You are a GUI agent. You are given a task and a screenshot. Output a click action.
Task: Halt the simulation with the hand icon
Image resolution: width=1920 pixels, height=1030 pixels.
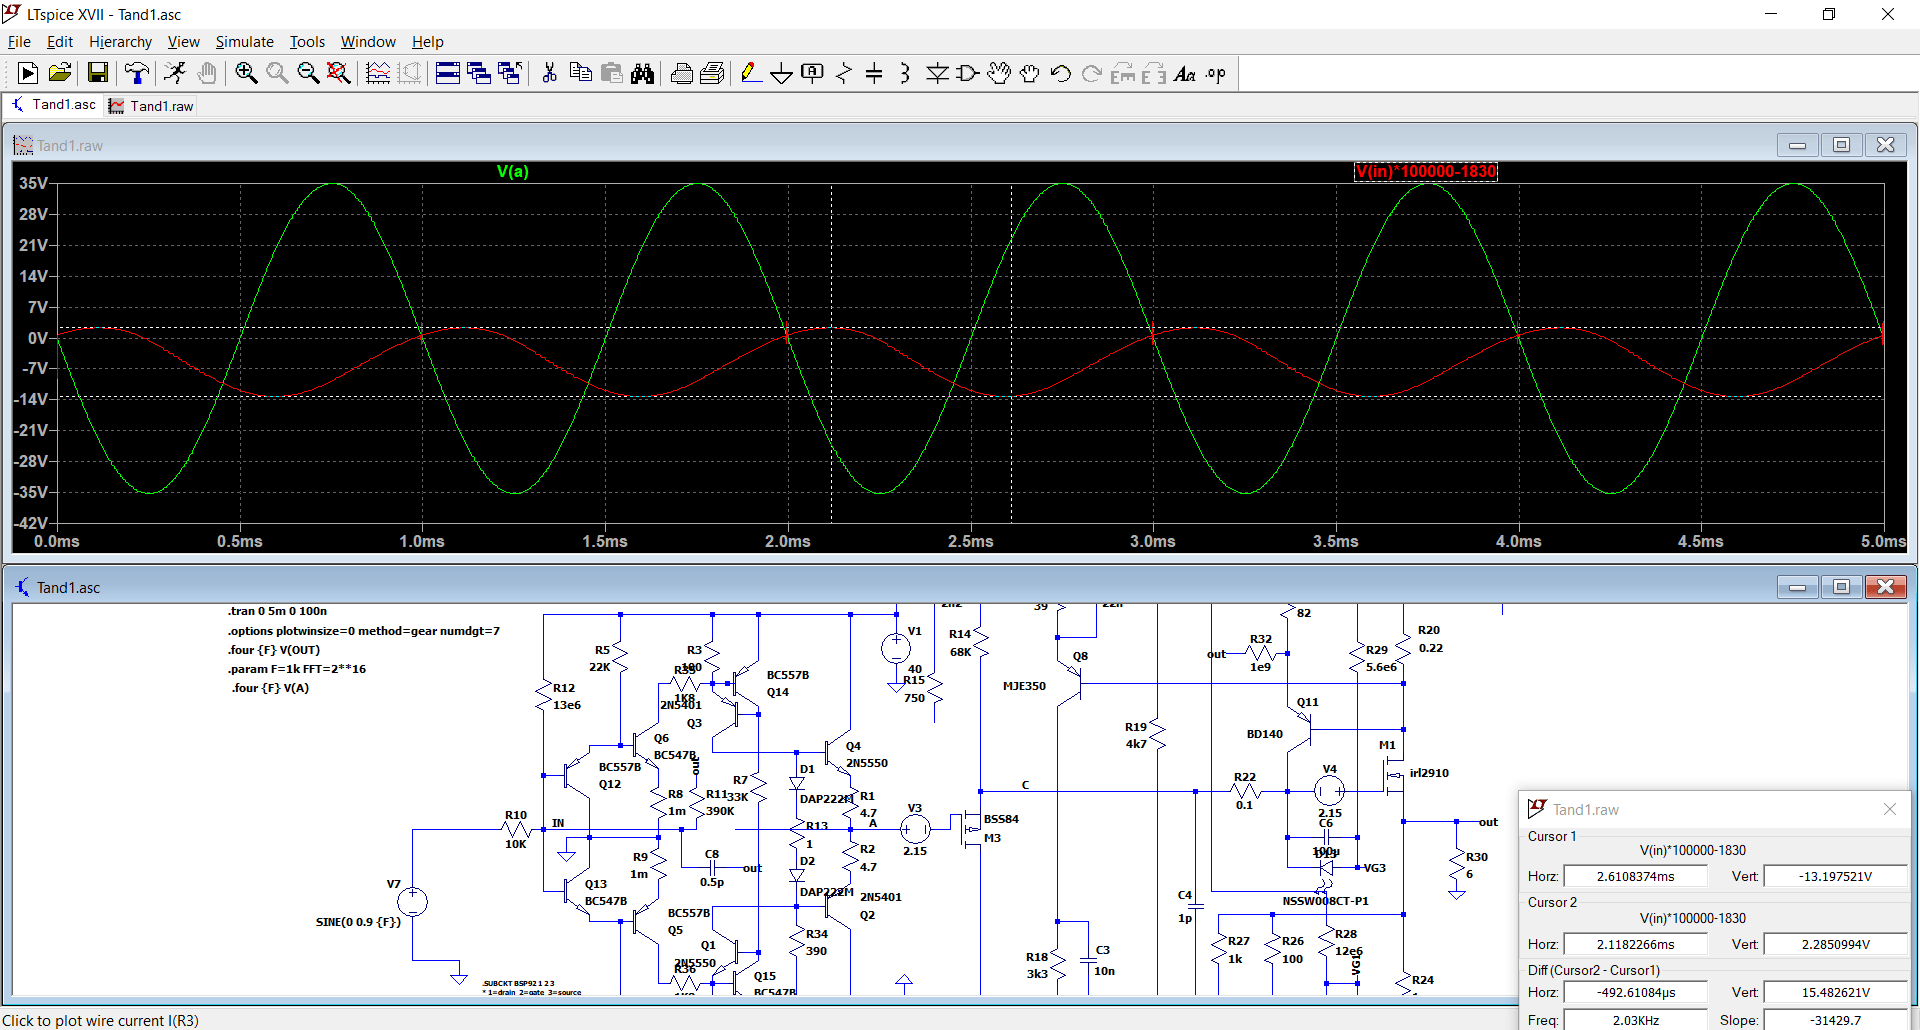[207, 73]
